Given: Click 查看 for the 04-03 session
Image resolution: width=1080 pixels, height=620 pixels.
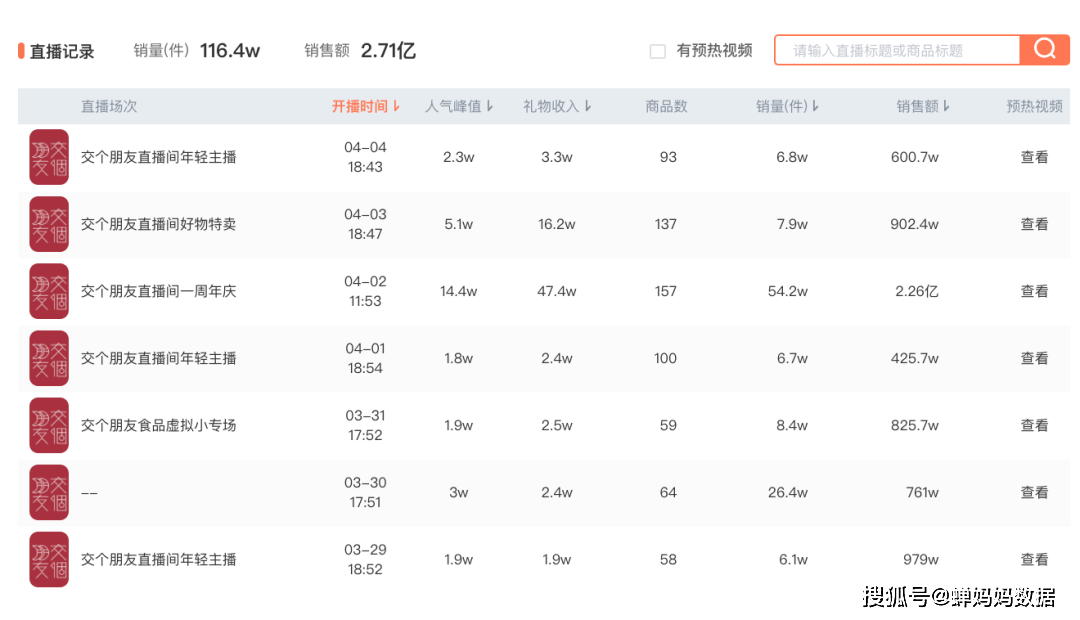Looking at the screenshot, I should pos(1034,224).
